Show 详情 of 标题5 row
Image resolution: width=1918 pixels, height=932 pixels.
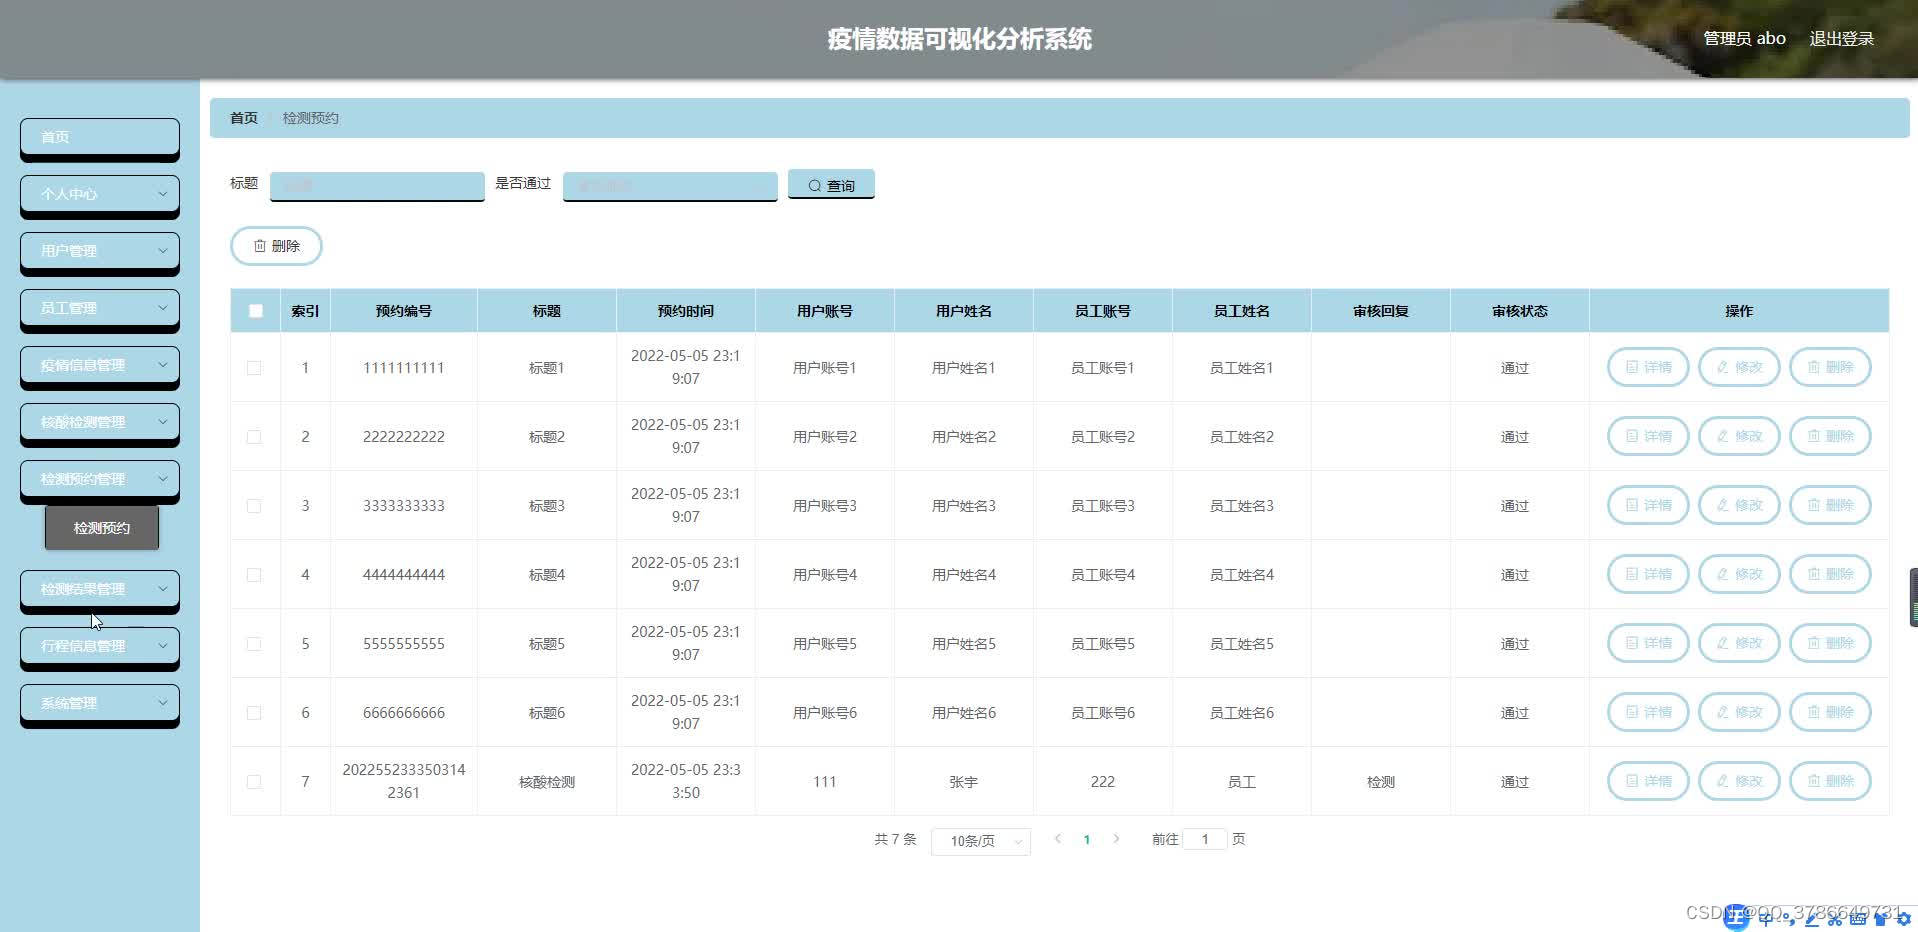1647,643
